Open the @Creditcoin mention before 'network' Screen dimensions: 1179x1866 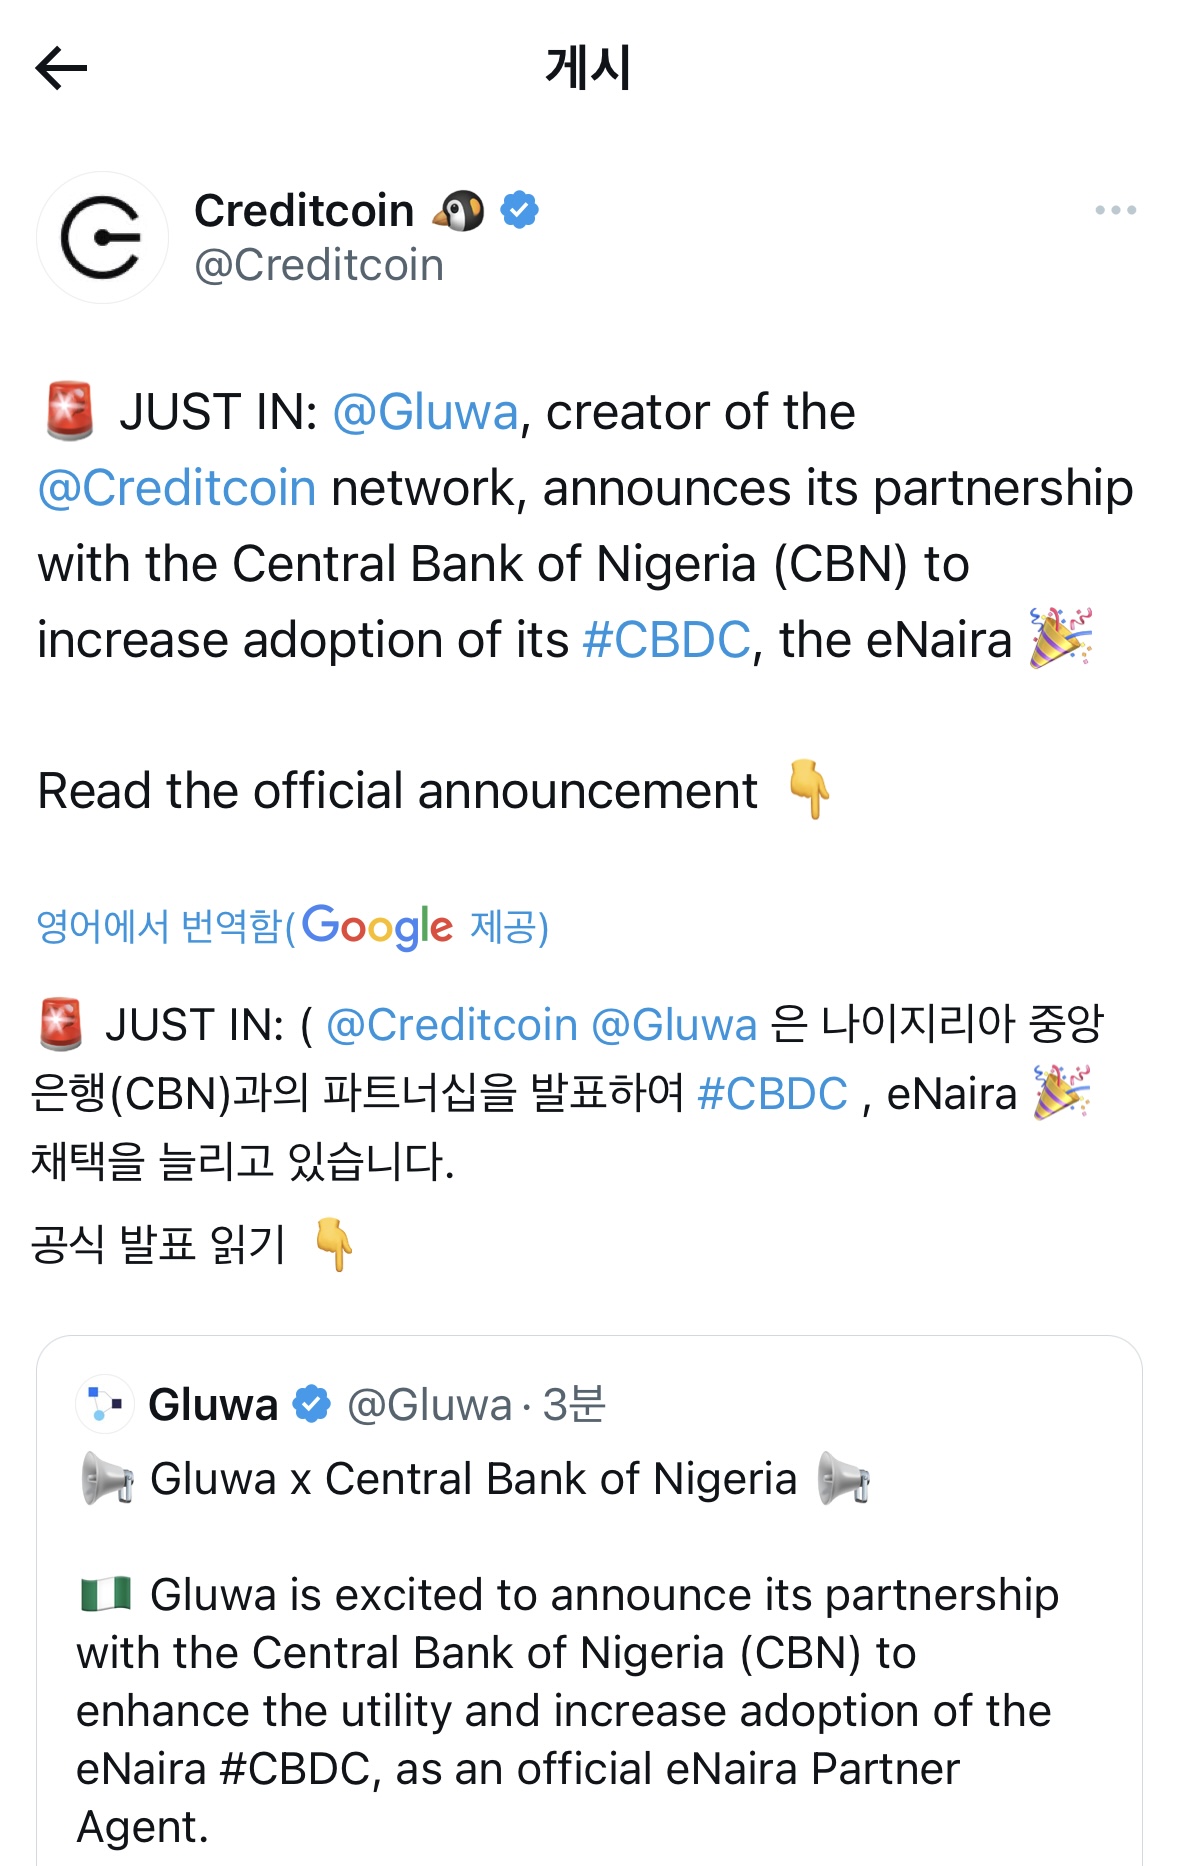[x=177, y=488]
